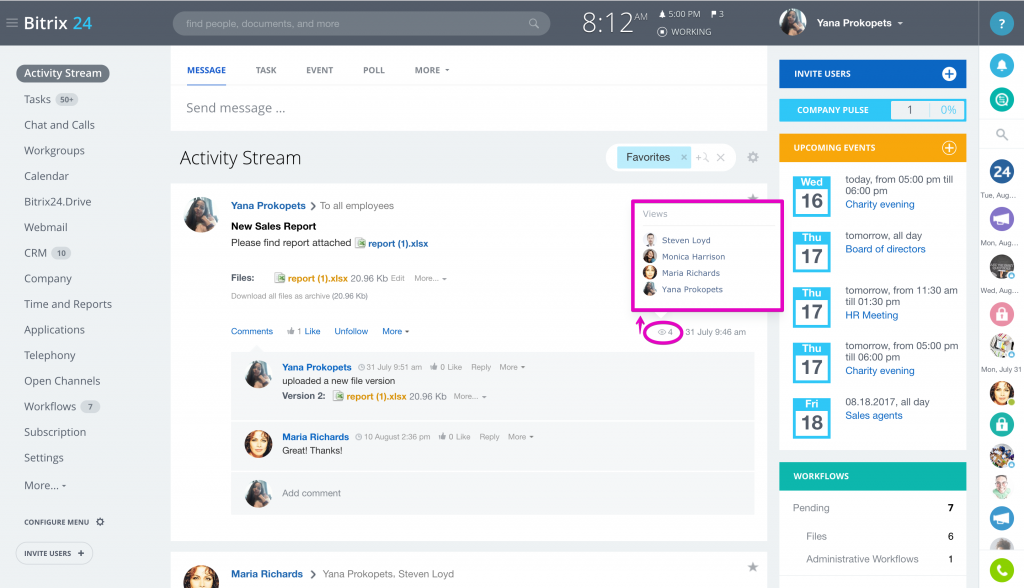Toggle favorite star on New Sales Report post

click(753, 198)
